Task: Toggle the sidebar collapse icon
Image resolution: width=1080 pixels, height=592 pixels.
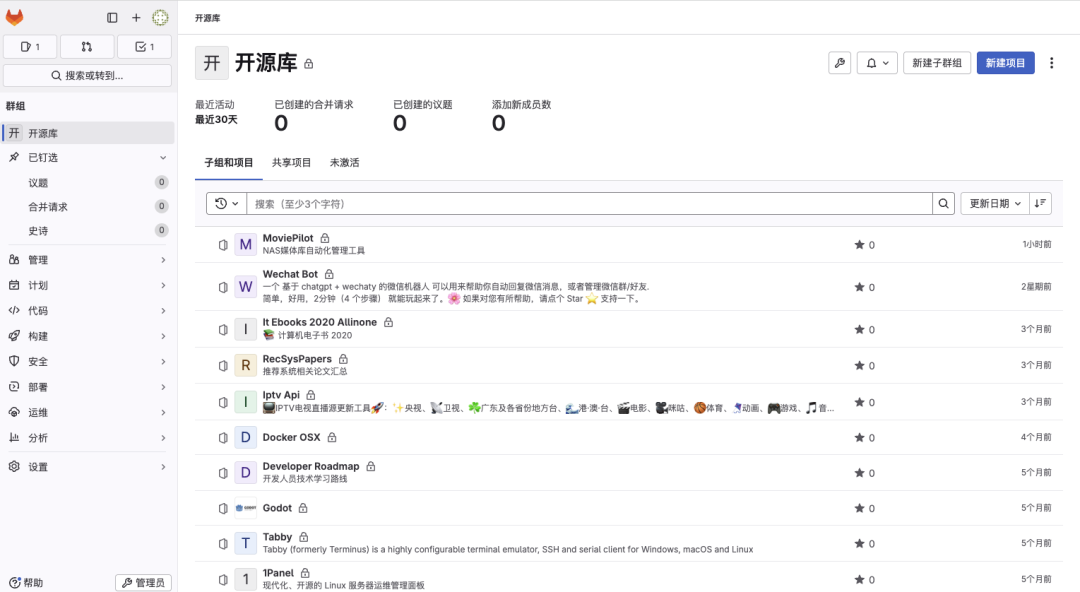Action: pyautogui.click(x=112, y=18)
